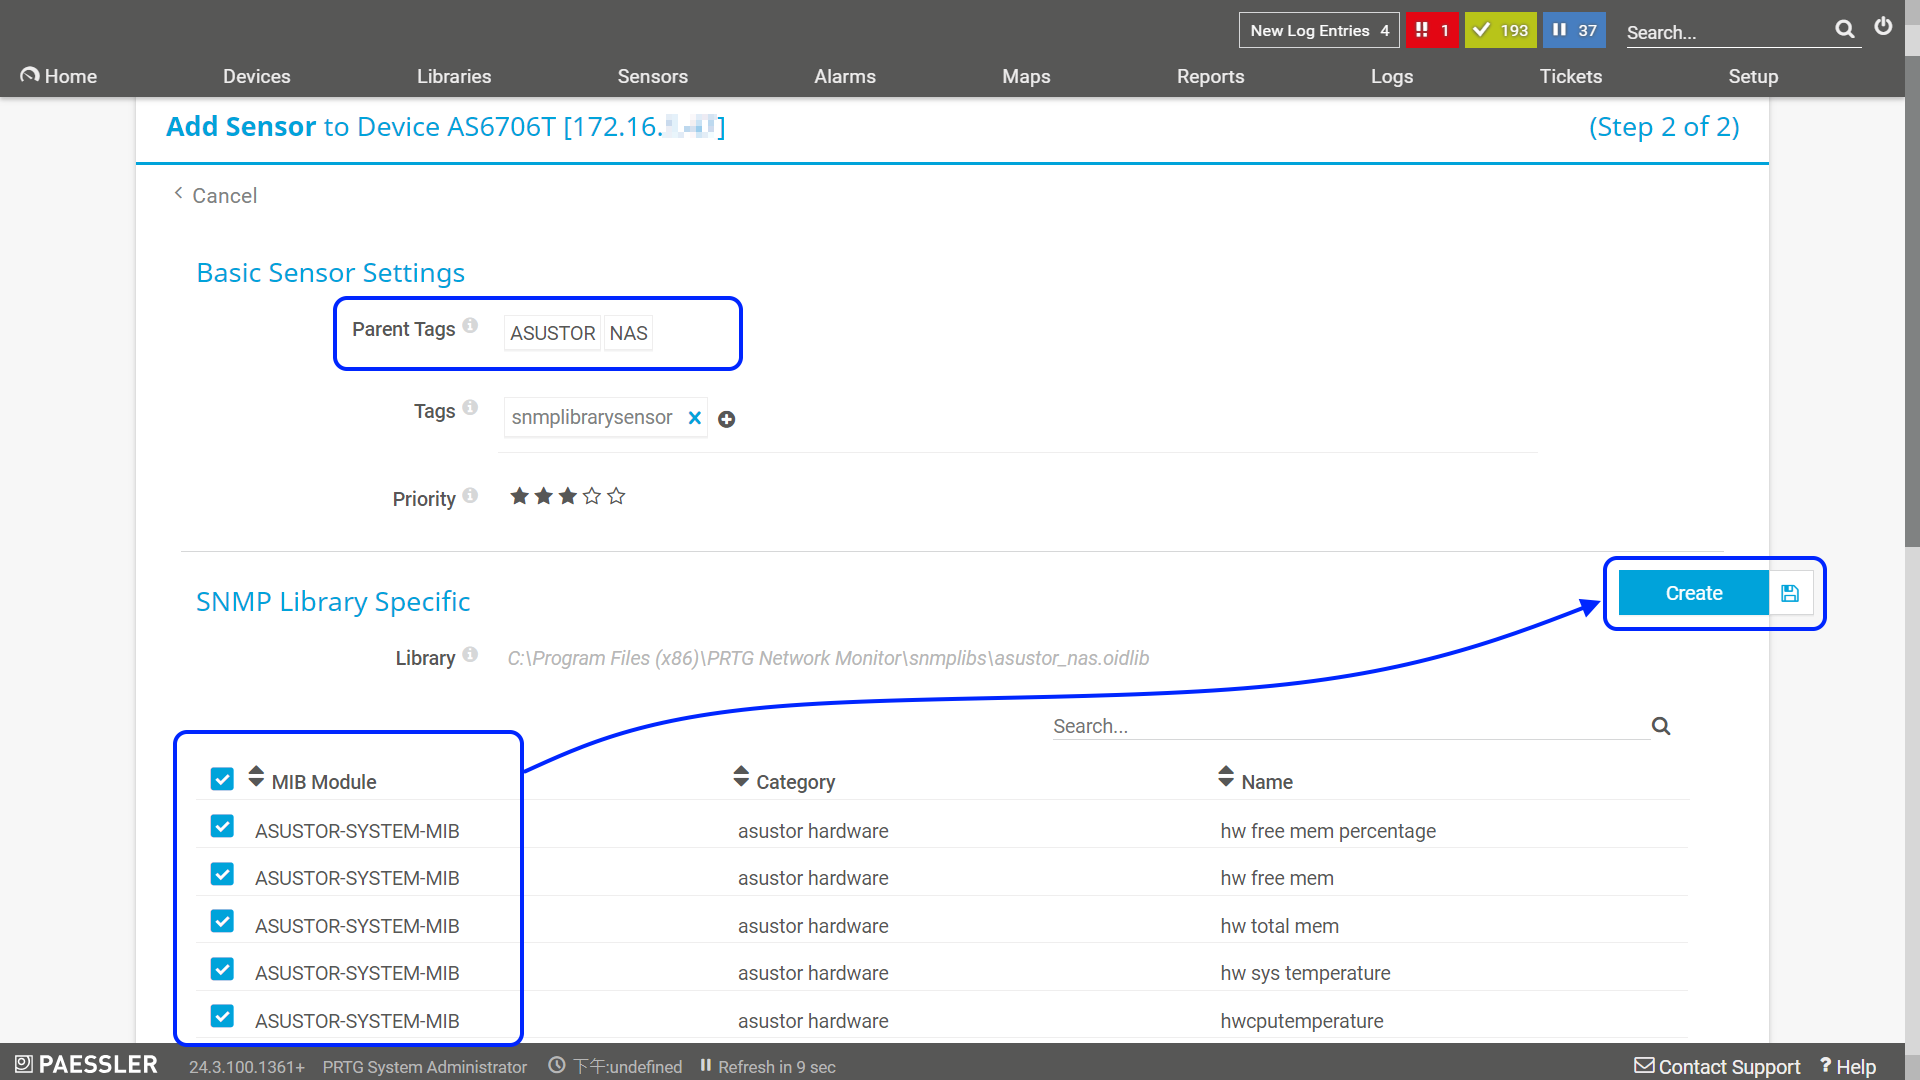Screen dimensions: 1920x1080
Task: Uncheck the hw free mem percentage row
Action: 222,826
